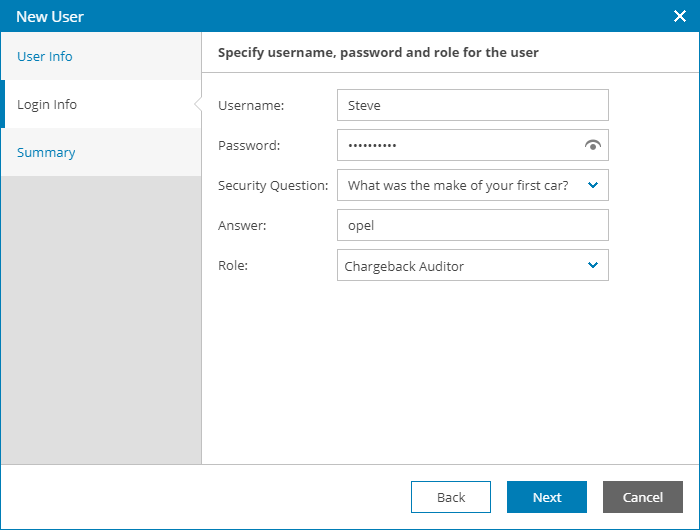Click the 'What was the make of your first car?' combo box
The image size is (700, 530).
point(458,185)
